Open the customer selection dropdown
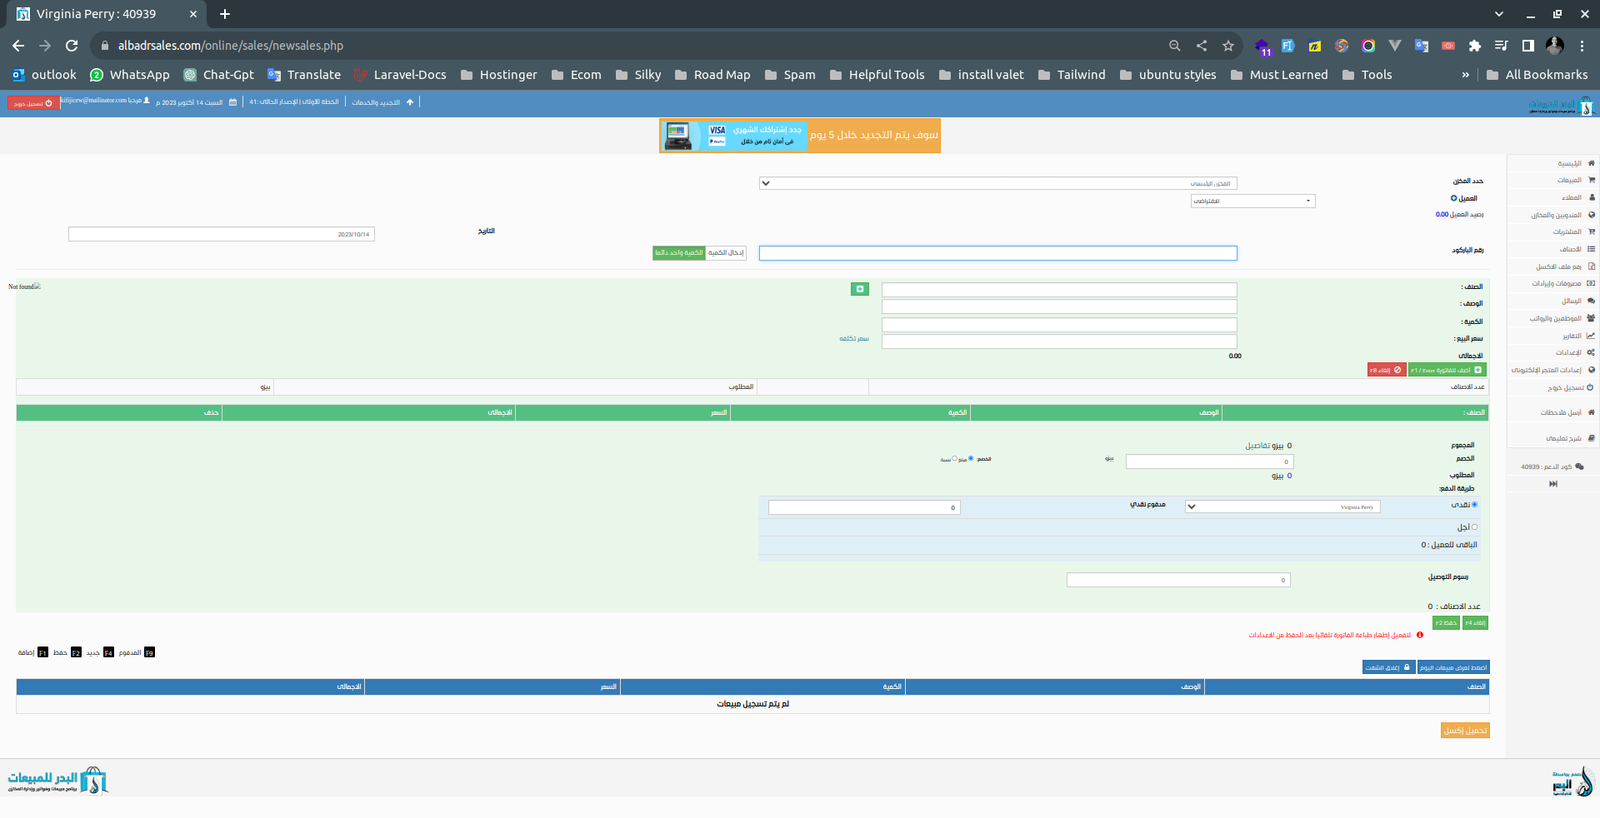 [x=1252, y=201]
